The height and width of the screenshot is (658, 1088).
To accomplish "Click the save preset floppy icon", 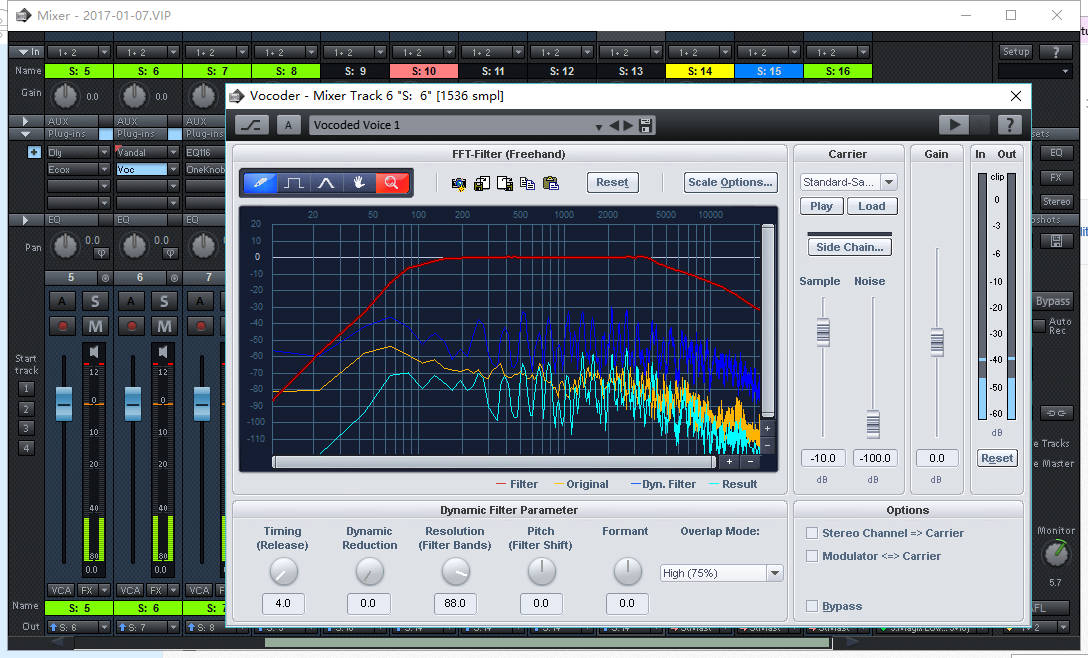I will 646,125.
